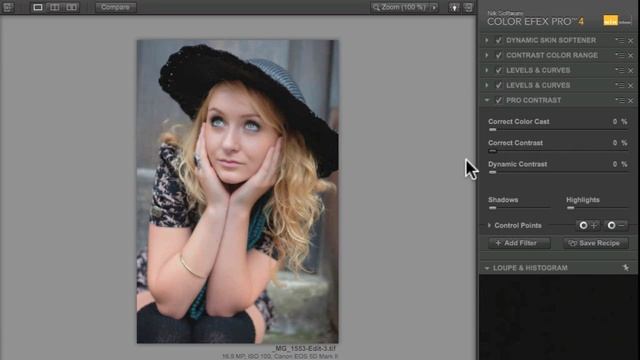
Task: Expand the Control Points section
Action: coord(489,225)
